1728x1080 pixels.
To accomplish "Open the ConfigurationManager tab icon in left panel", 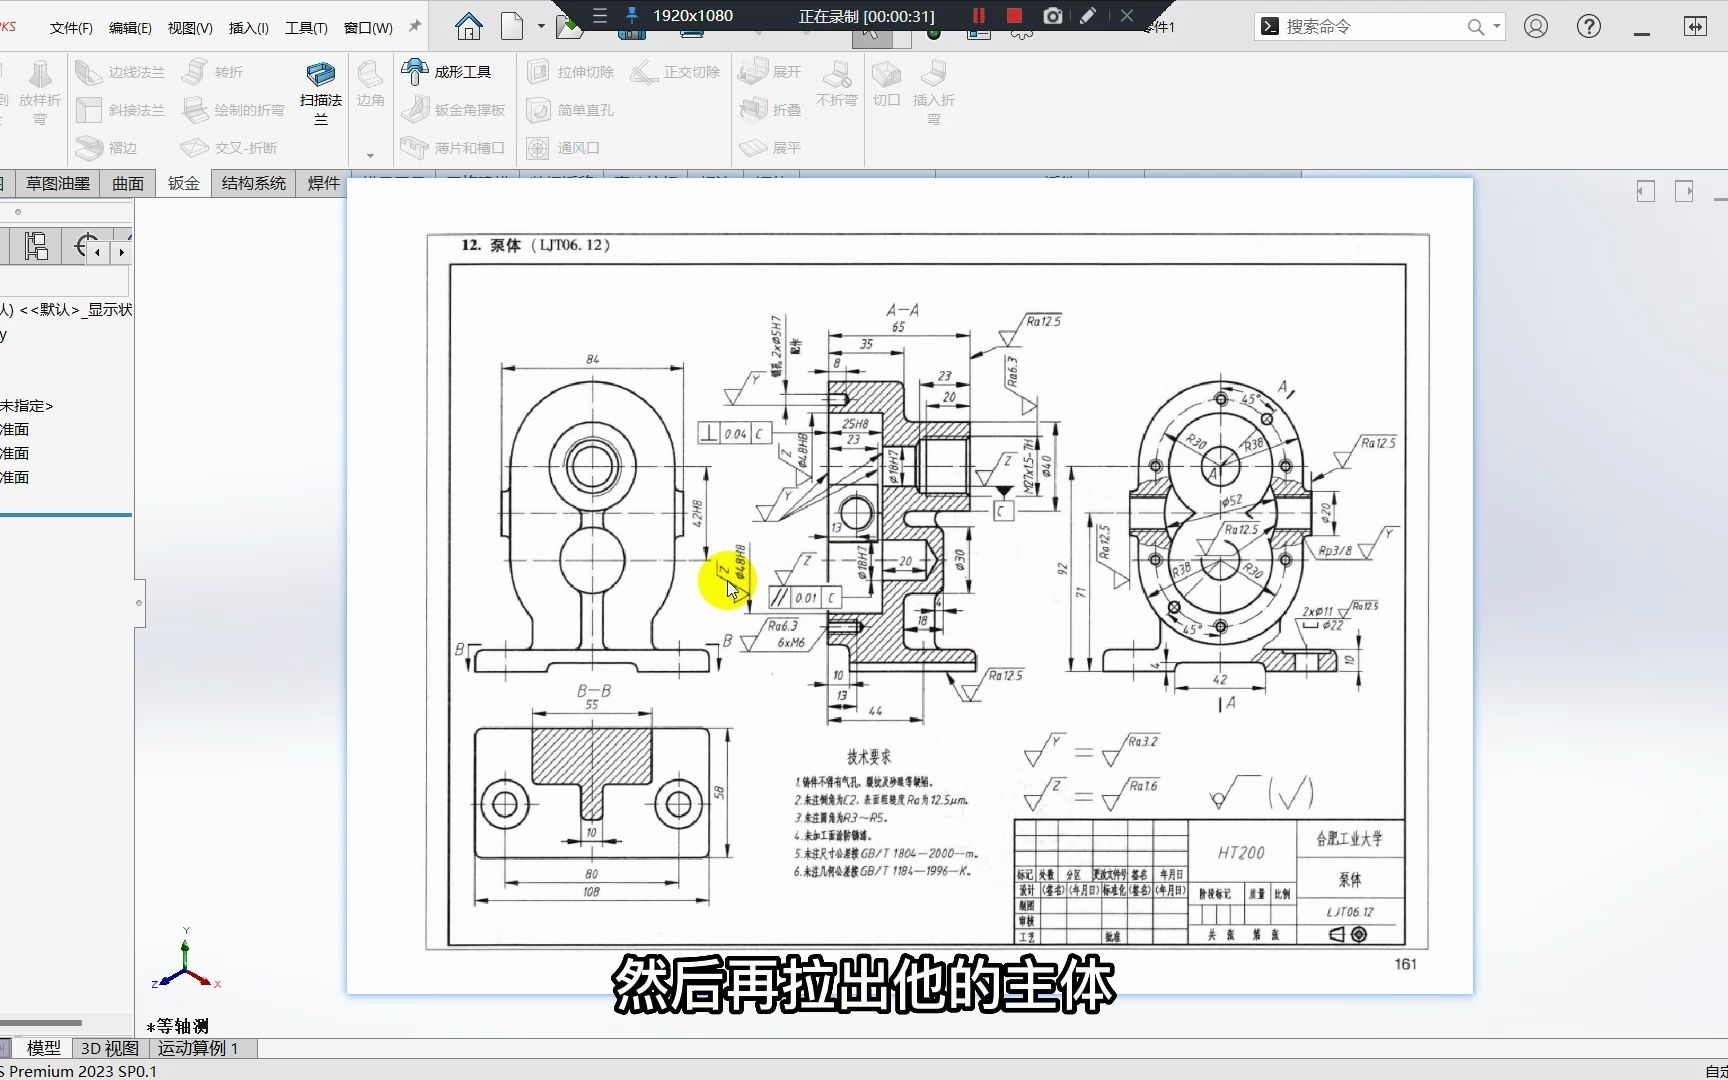I will tap(36, 246).
